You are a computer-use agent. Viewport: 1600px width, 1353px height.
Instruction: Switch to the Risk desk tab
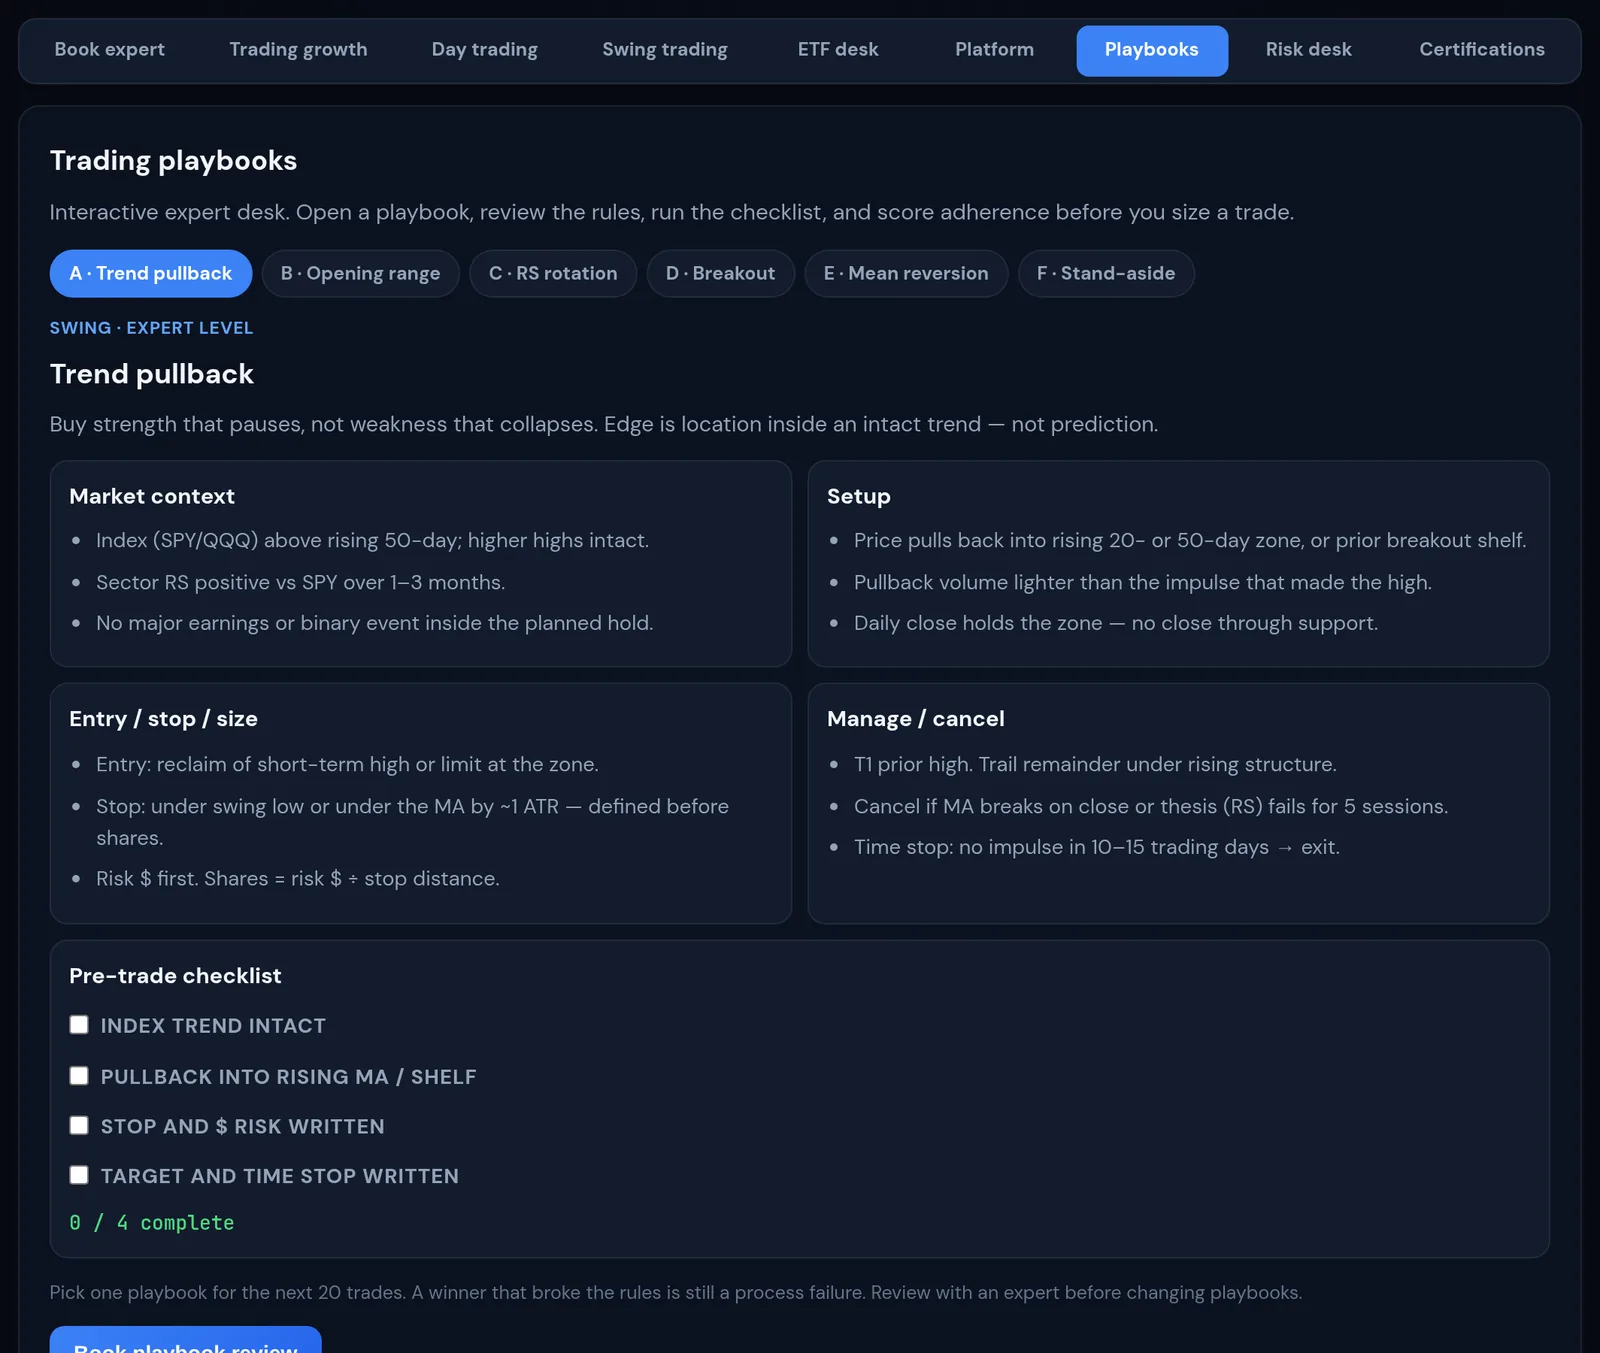(x=1308, y=50)
